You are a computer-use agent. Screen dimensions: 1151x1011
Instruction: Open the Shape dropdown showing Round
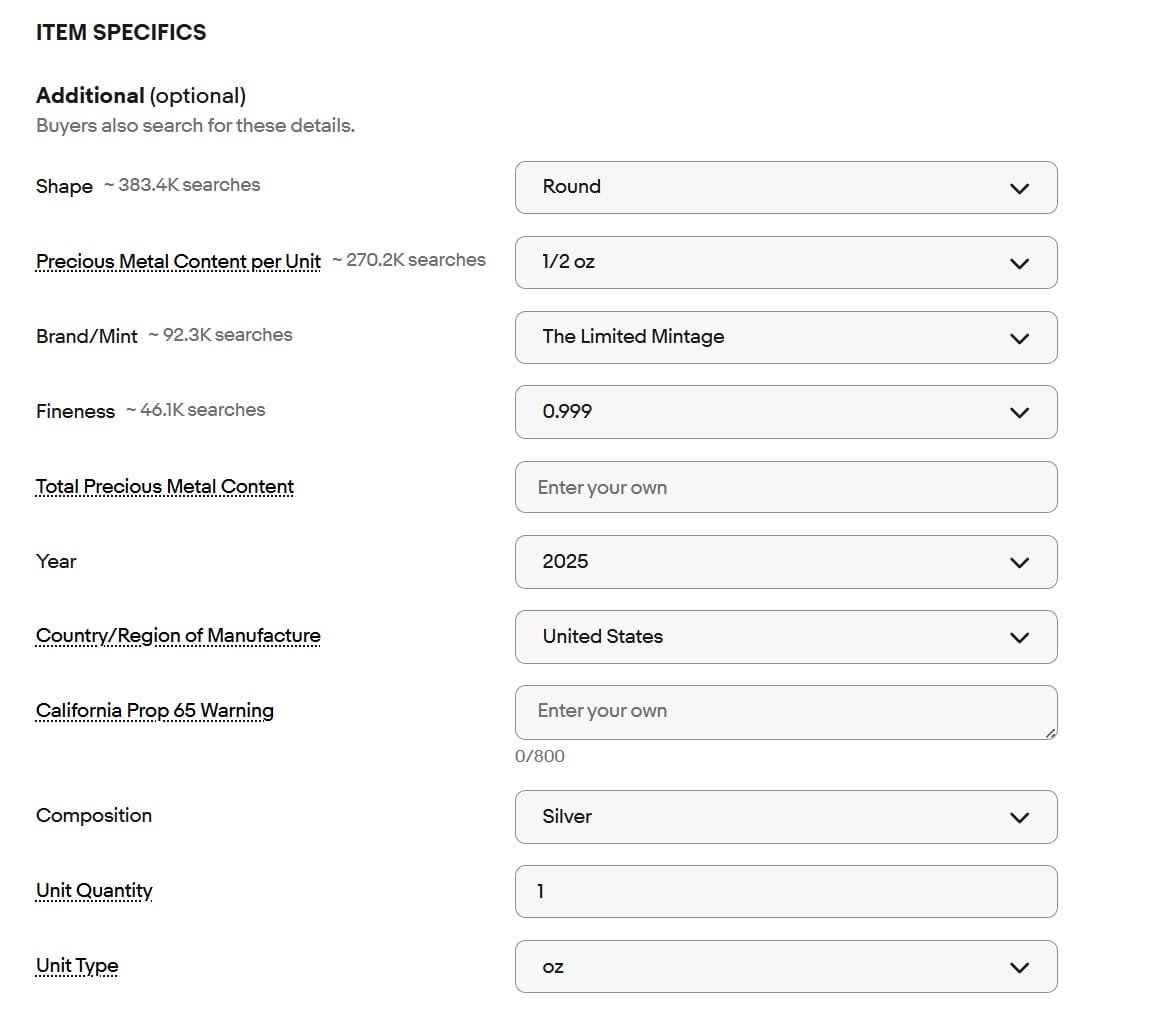point(785,187)
